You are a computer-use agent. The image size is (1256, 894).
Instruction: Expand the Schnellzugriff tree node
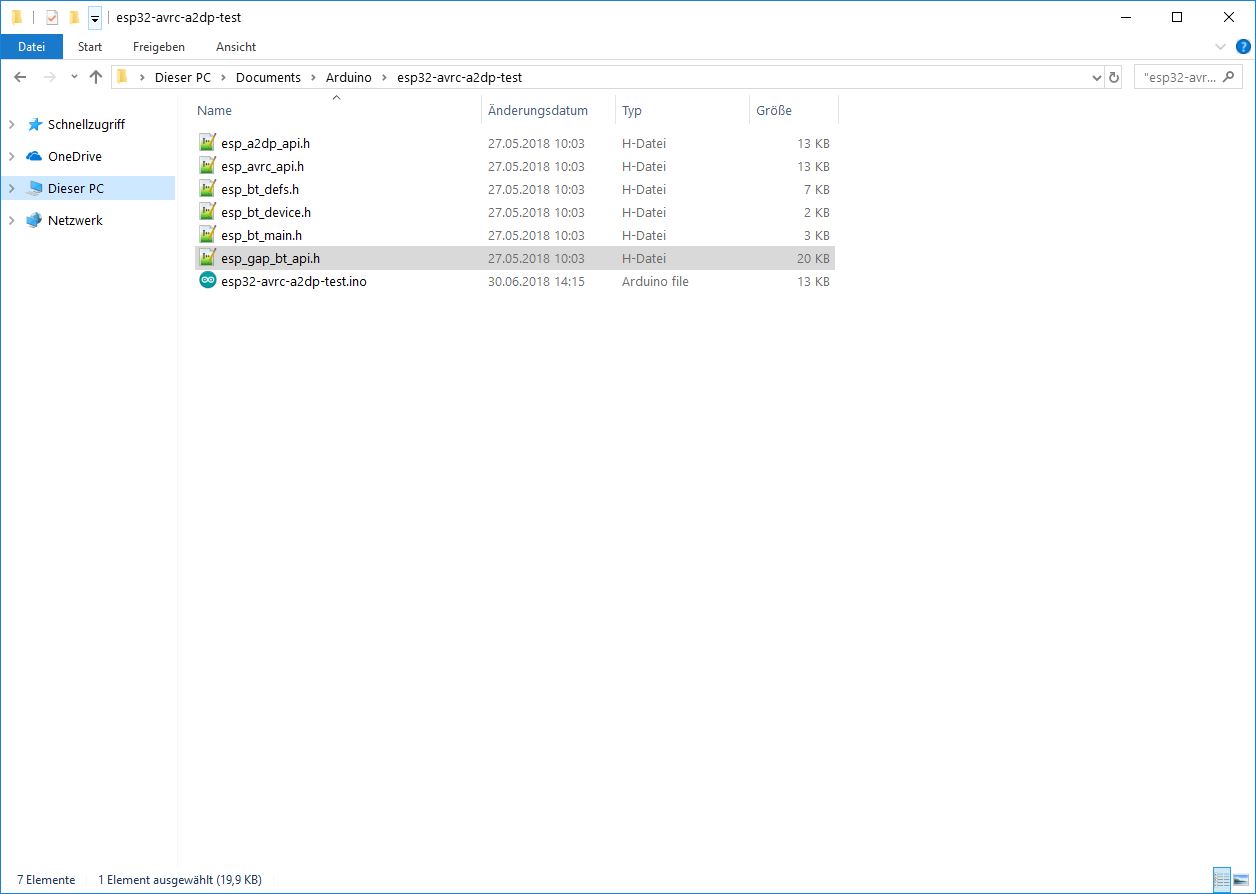[x=12, y=125]
